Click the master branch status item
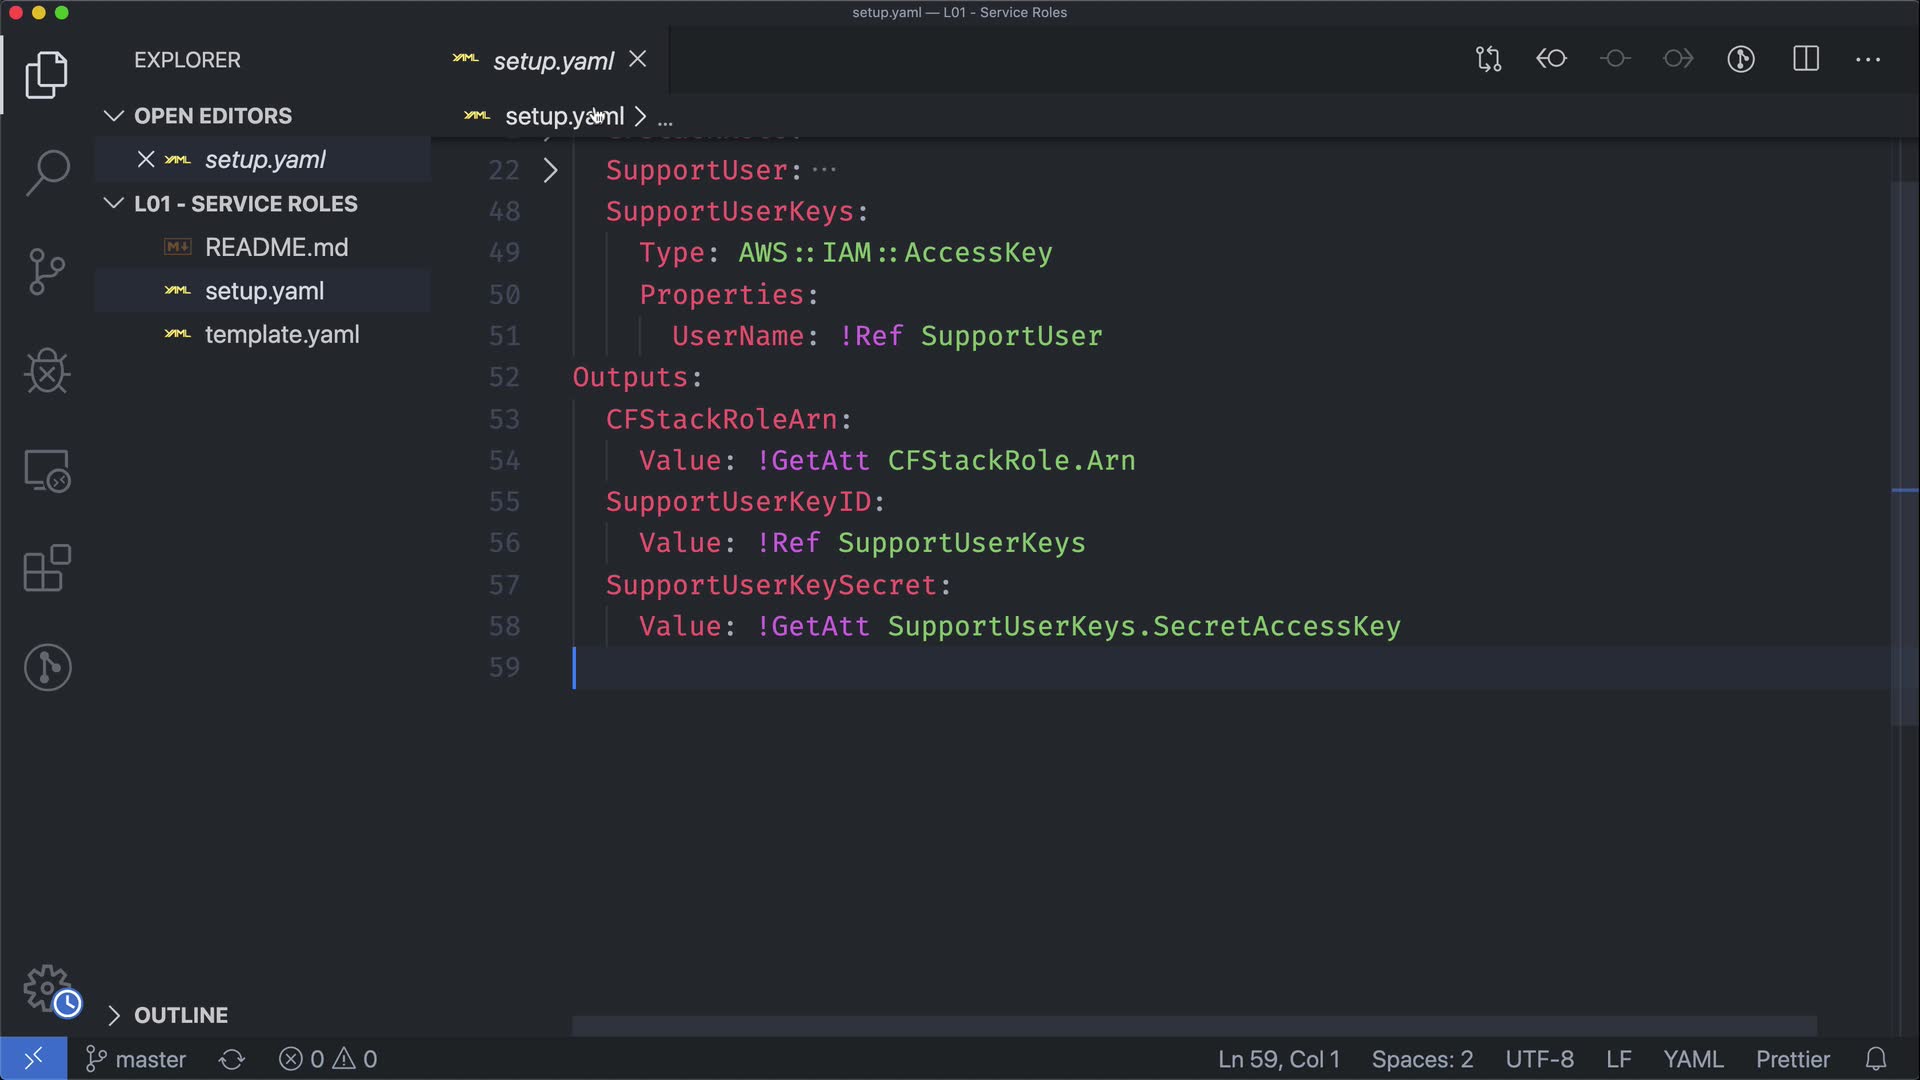 click(x=136, y=1059)
